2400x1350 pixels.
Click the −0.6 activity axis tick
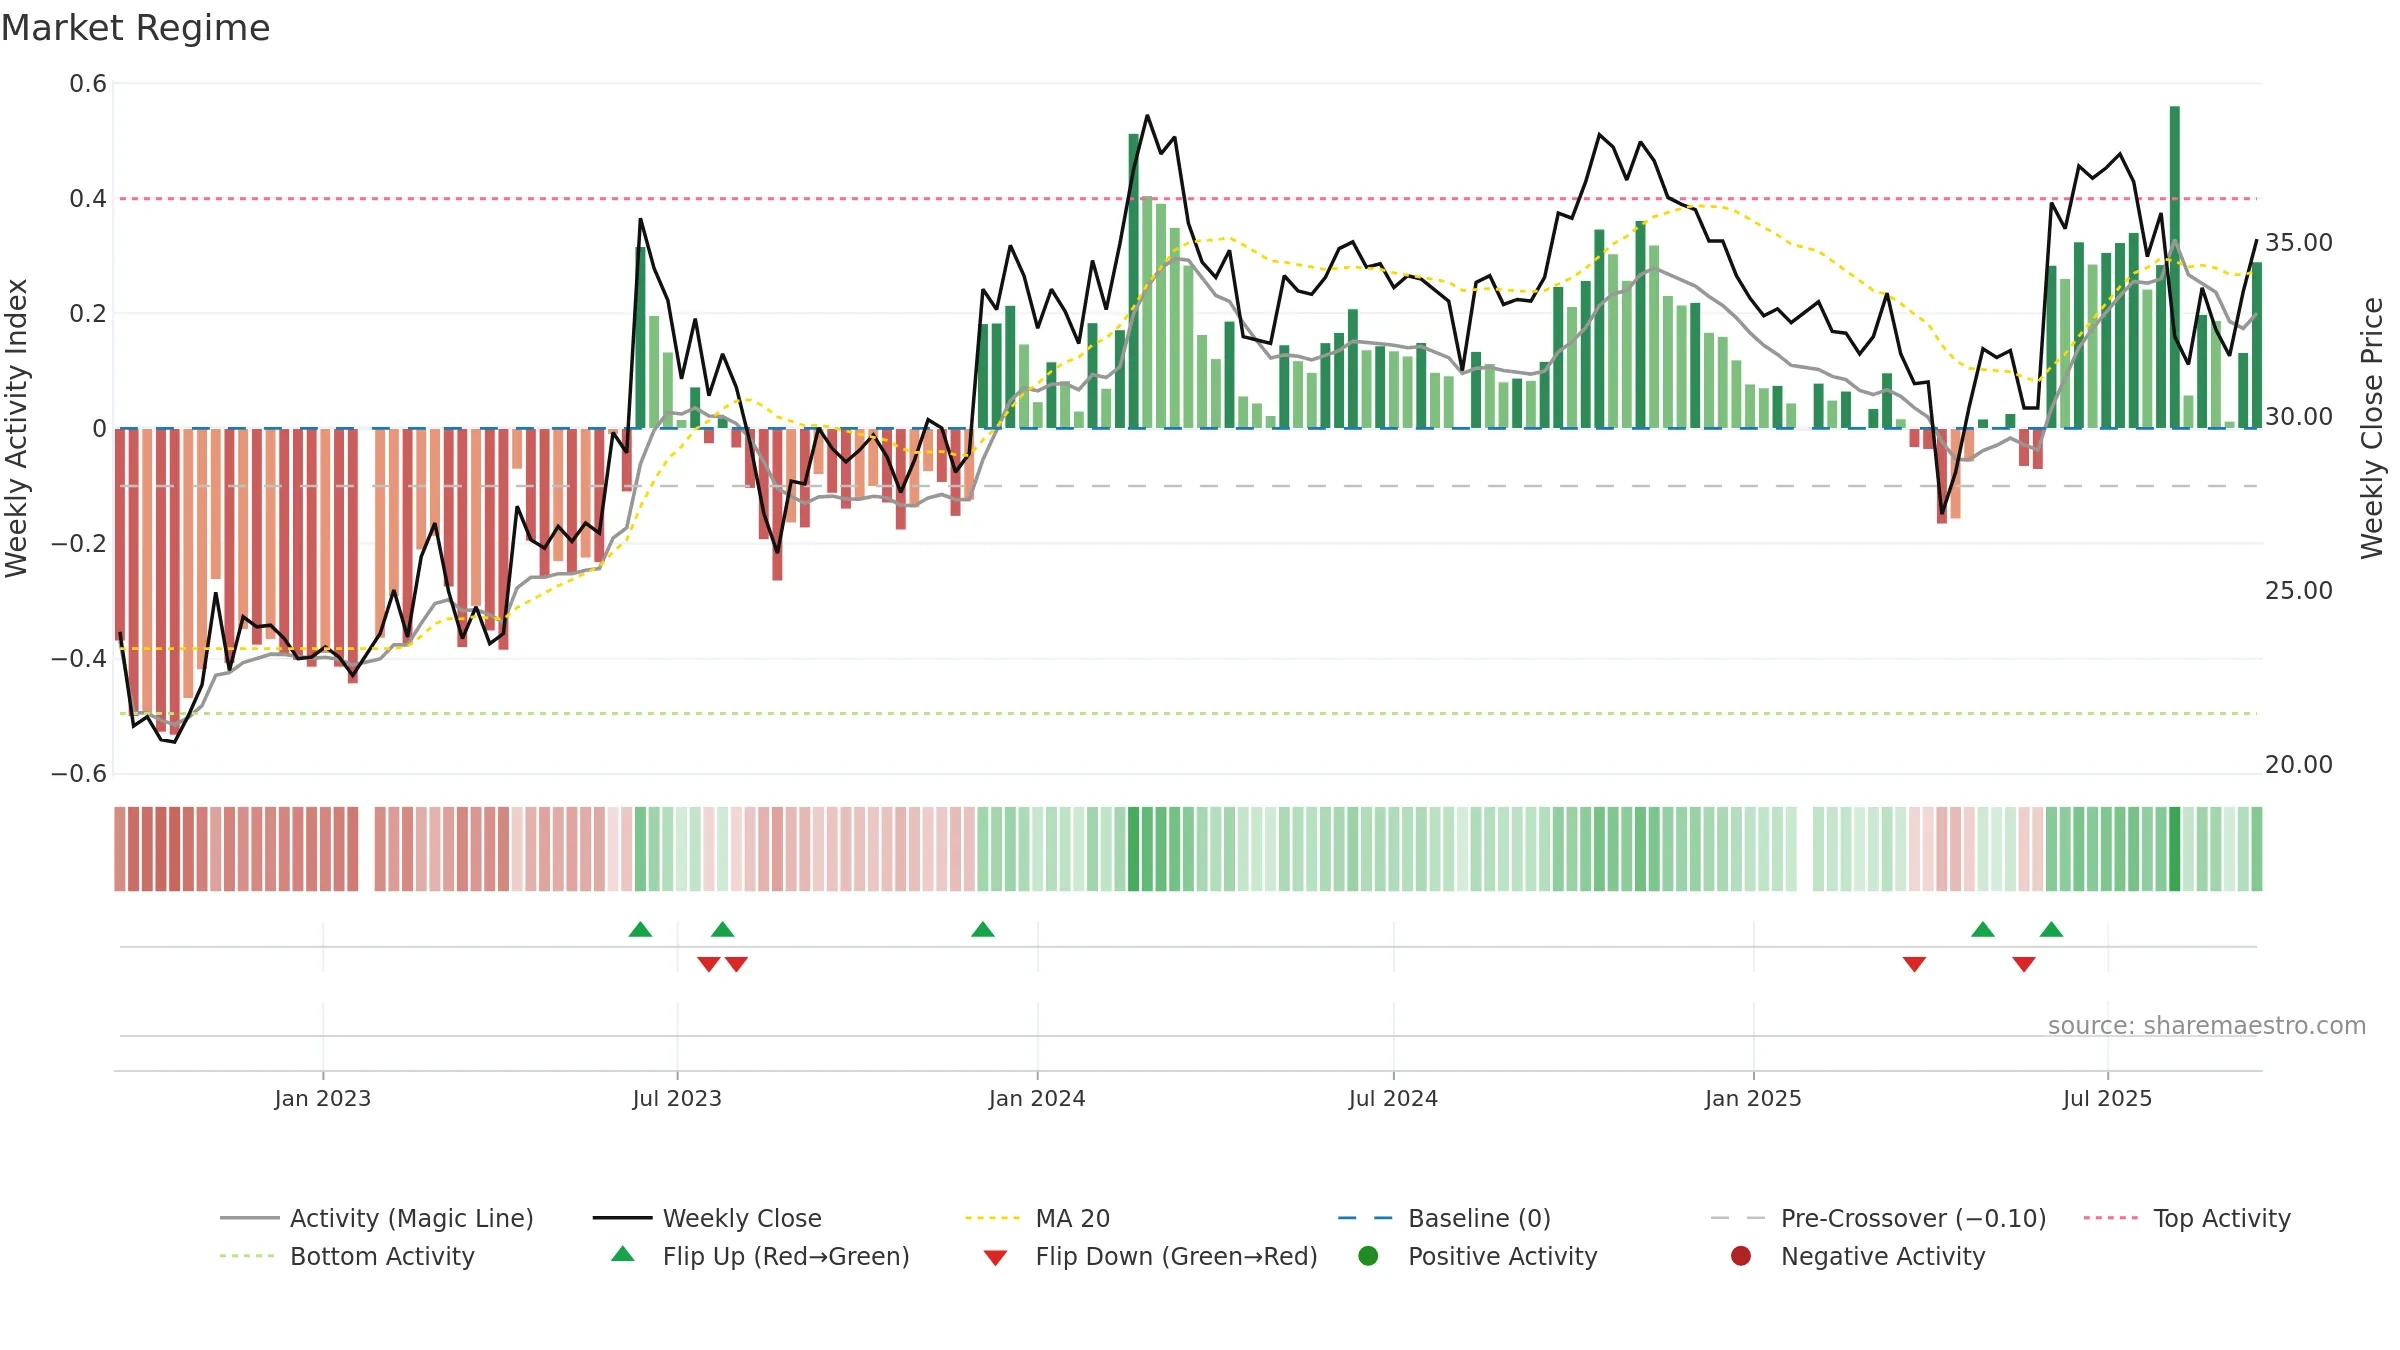click(79, 774)
